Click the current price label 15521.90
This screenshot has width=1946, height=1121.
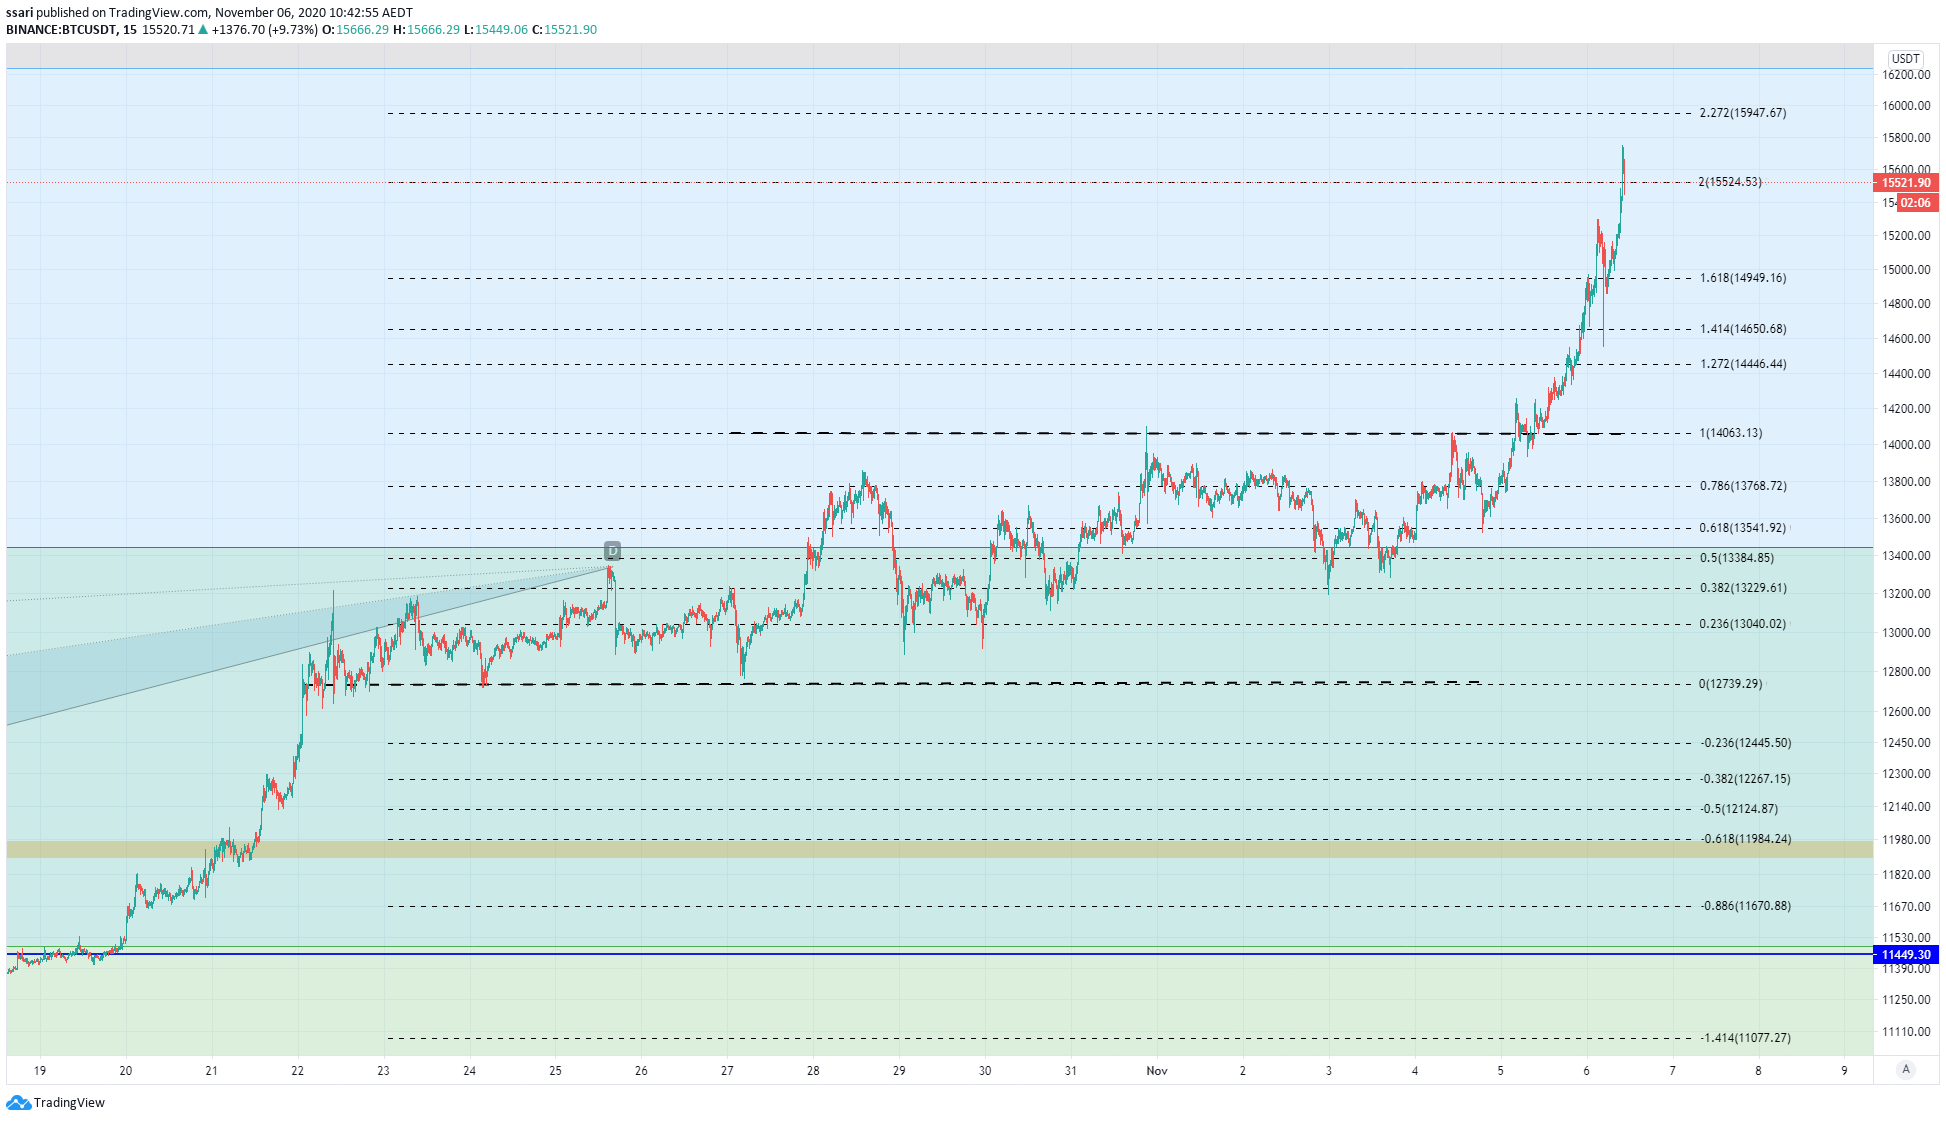(1906, 182)
